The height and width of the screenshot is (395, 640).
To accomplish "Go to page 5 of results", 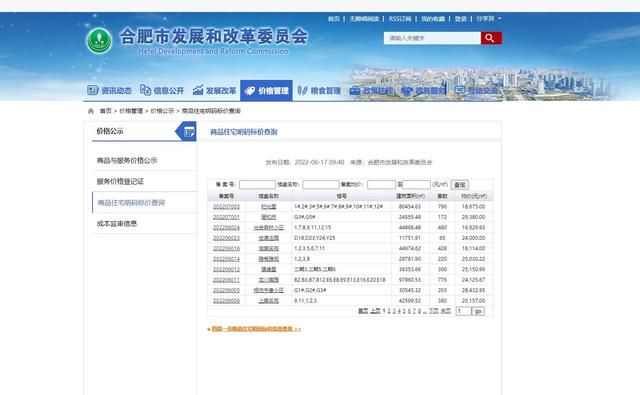I will [404, 311].
